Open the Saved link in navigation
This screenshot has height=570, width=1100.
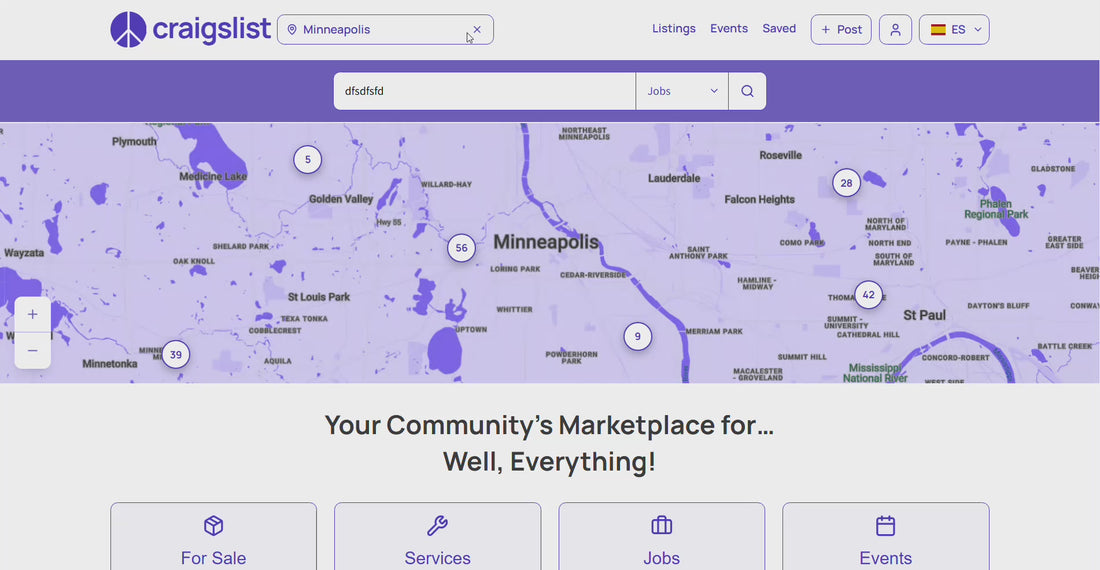pos(779,29)
